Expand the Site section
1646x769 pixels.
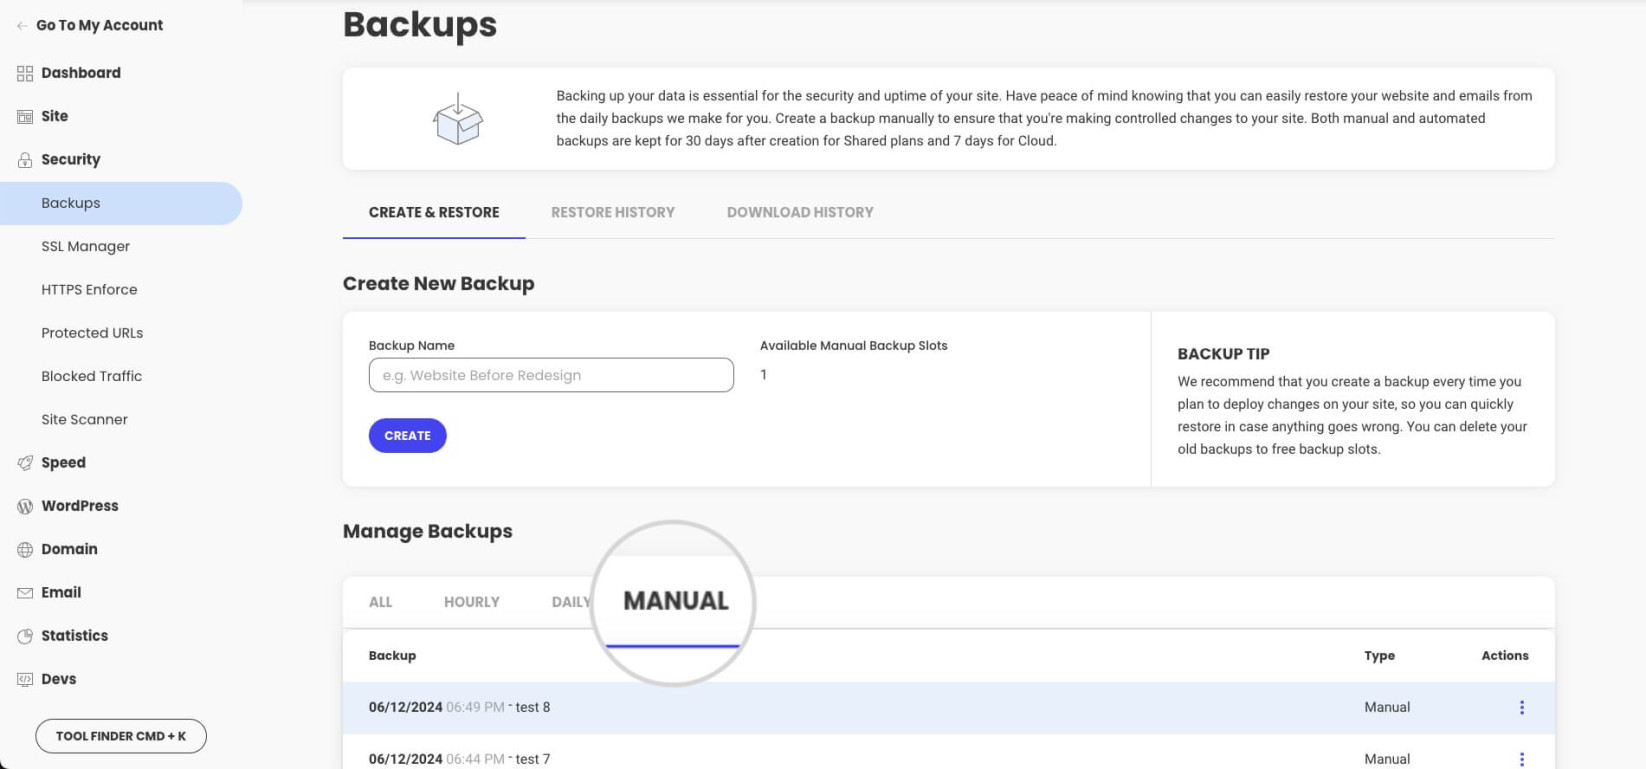[55, 116]
